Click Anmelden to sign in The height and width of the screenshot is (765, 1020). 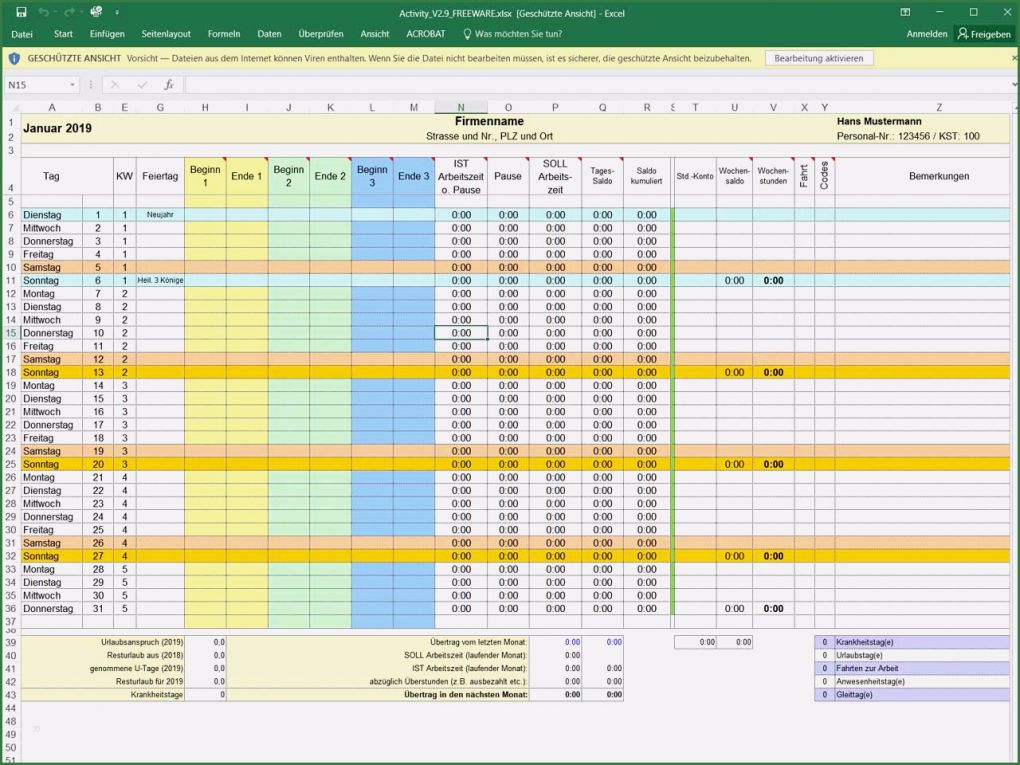pos(927,34)
